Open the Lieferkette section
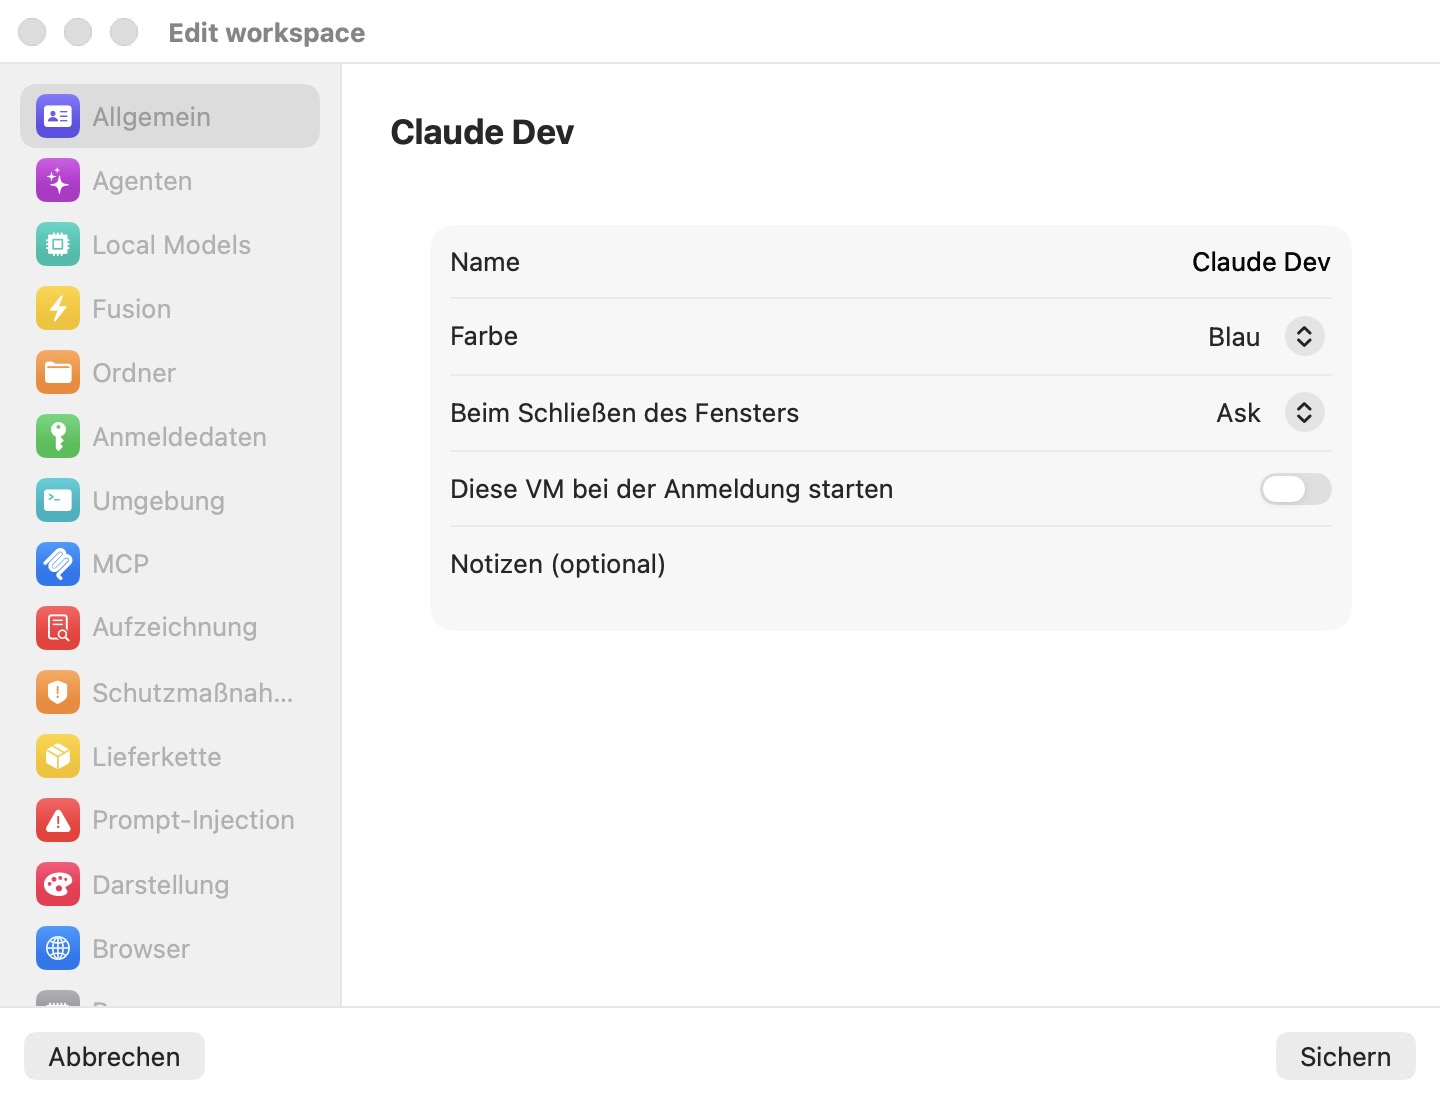Image resolution: width=1440 pixels, height=1104 pixels. tap(170, 757)
